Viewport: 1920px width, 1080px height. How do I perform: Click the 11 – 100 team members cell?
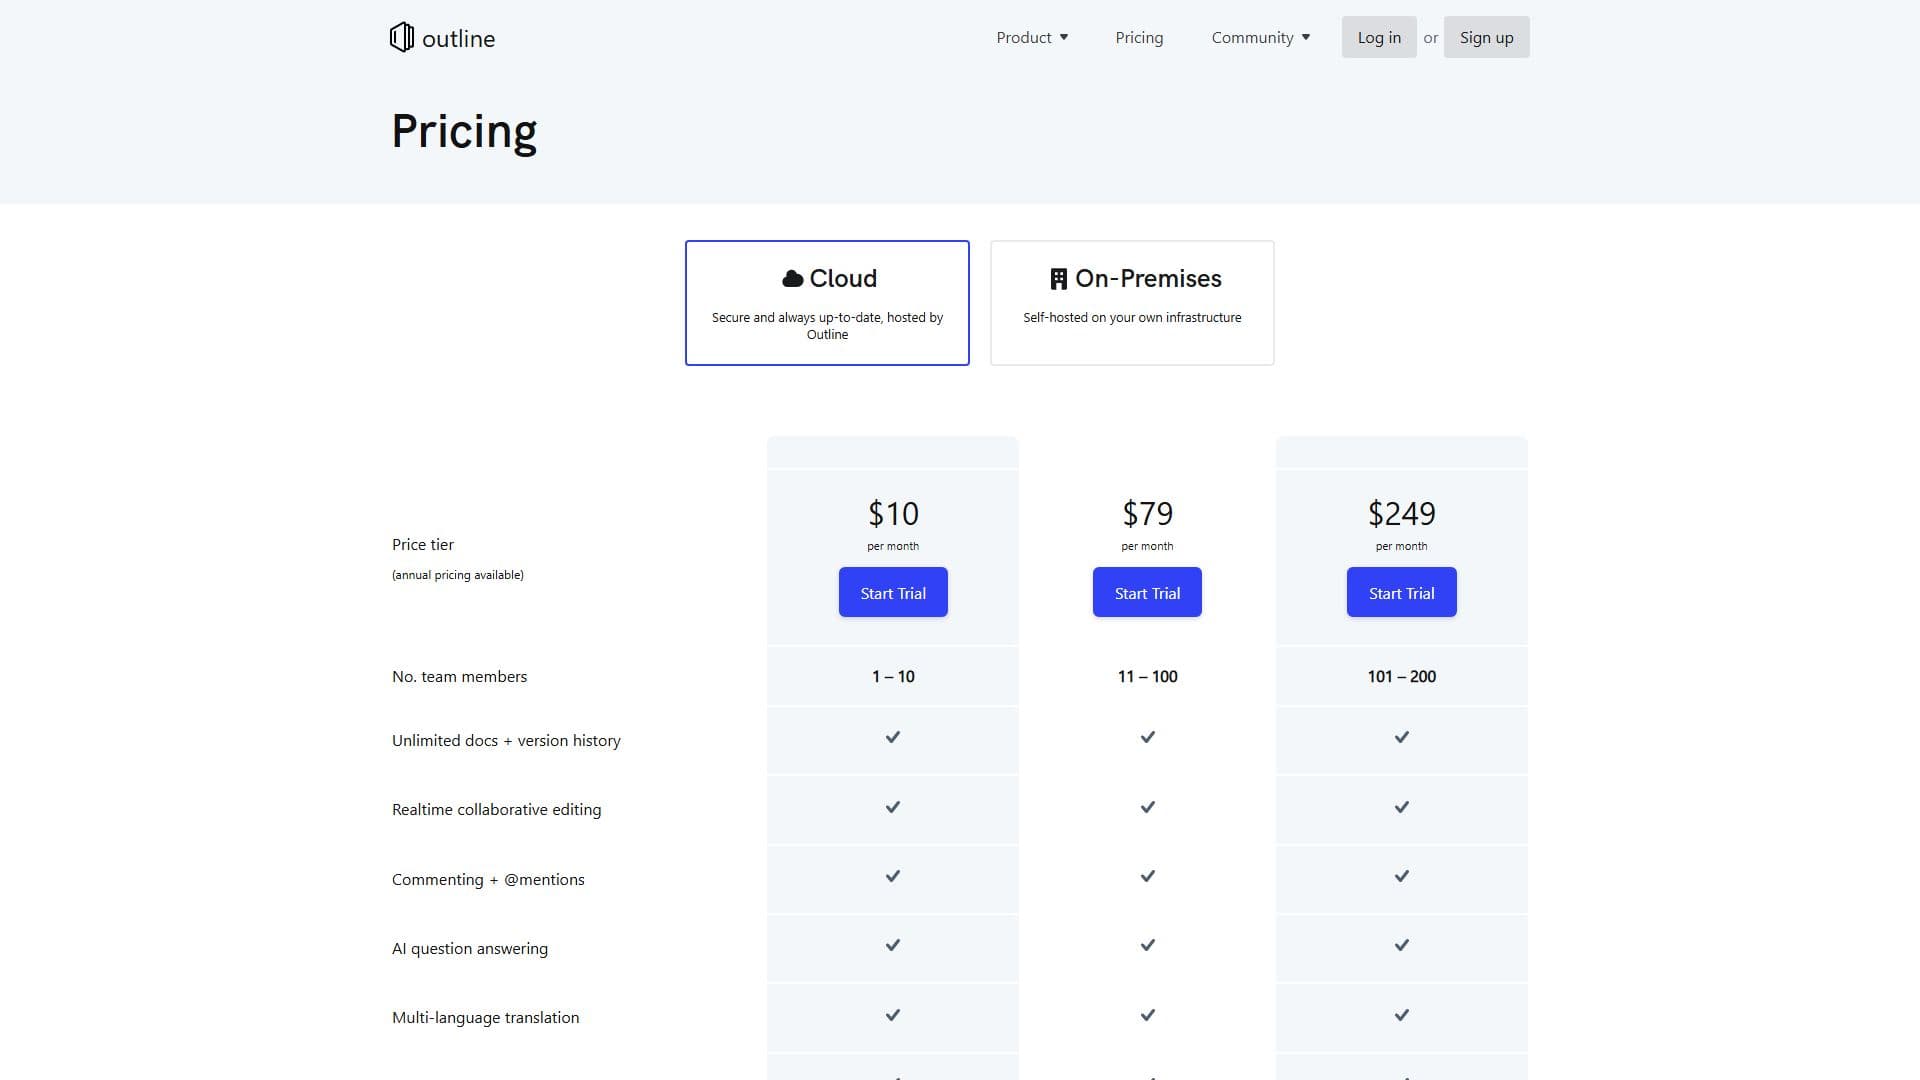point(1147,676)
